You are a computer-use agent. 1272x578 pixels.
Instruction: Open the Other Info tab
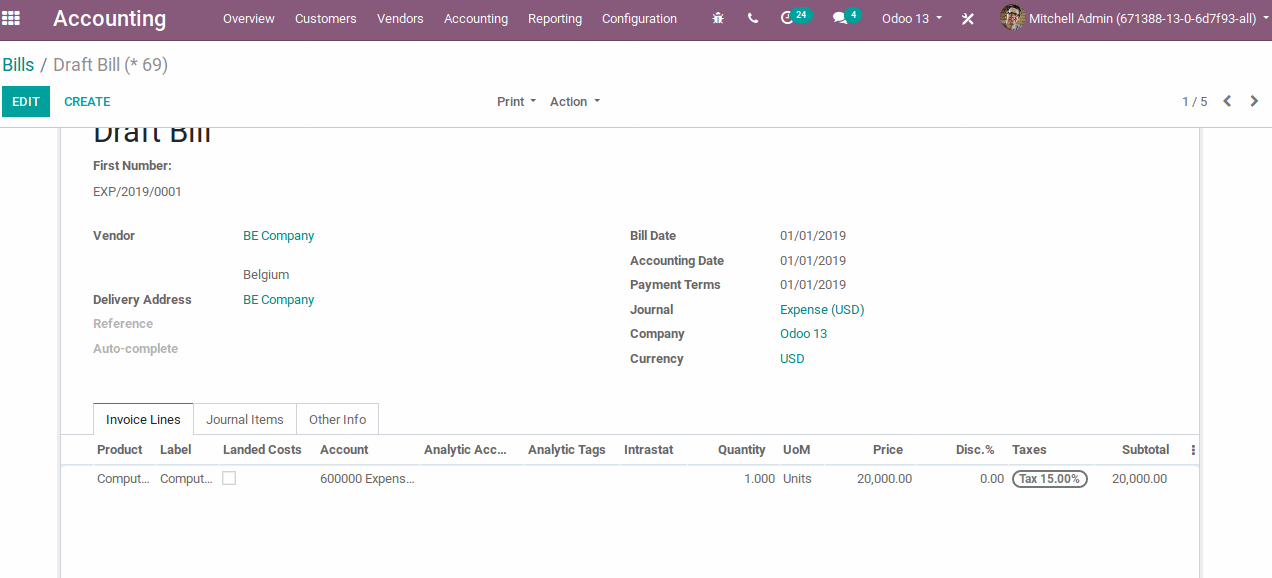coord(337,418)
